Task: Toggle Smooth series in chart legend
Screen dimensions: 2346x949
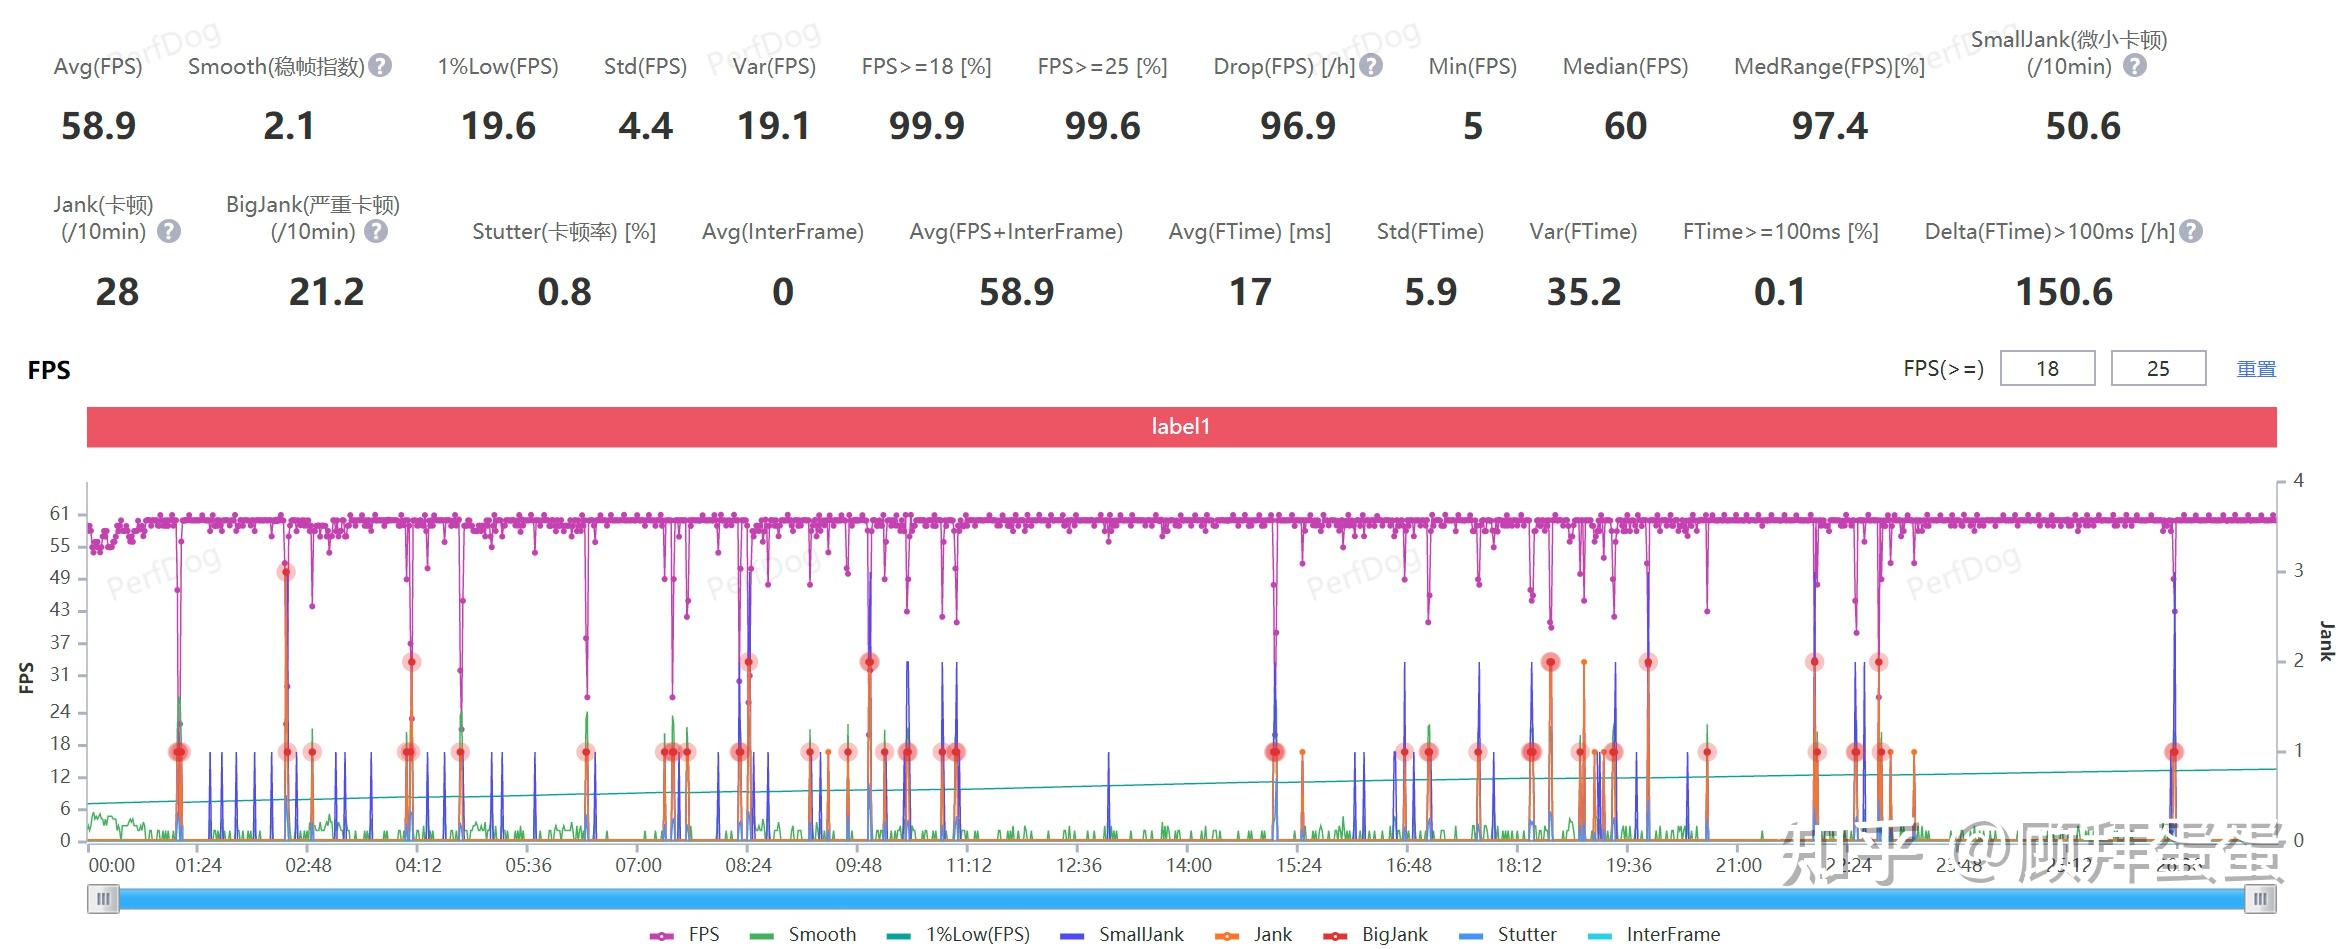Action: tap(803, 934)
